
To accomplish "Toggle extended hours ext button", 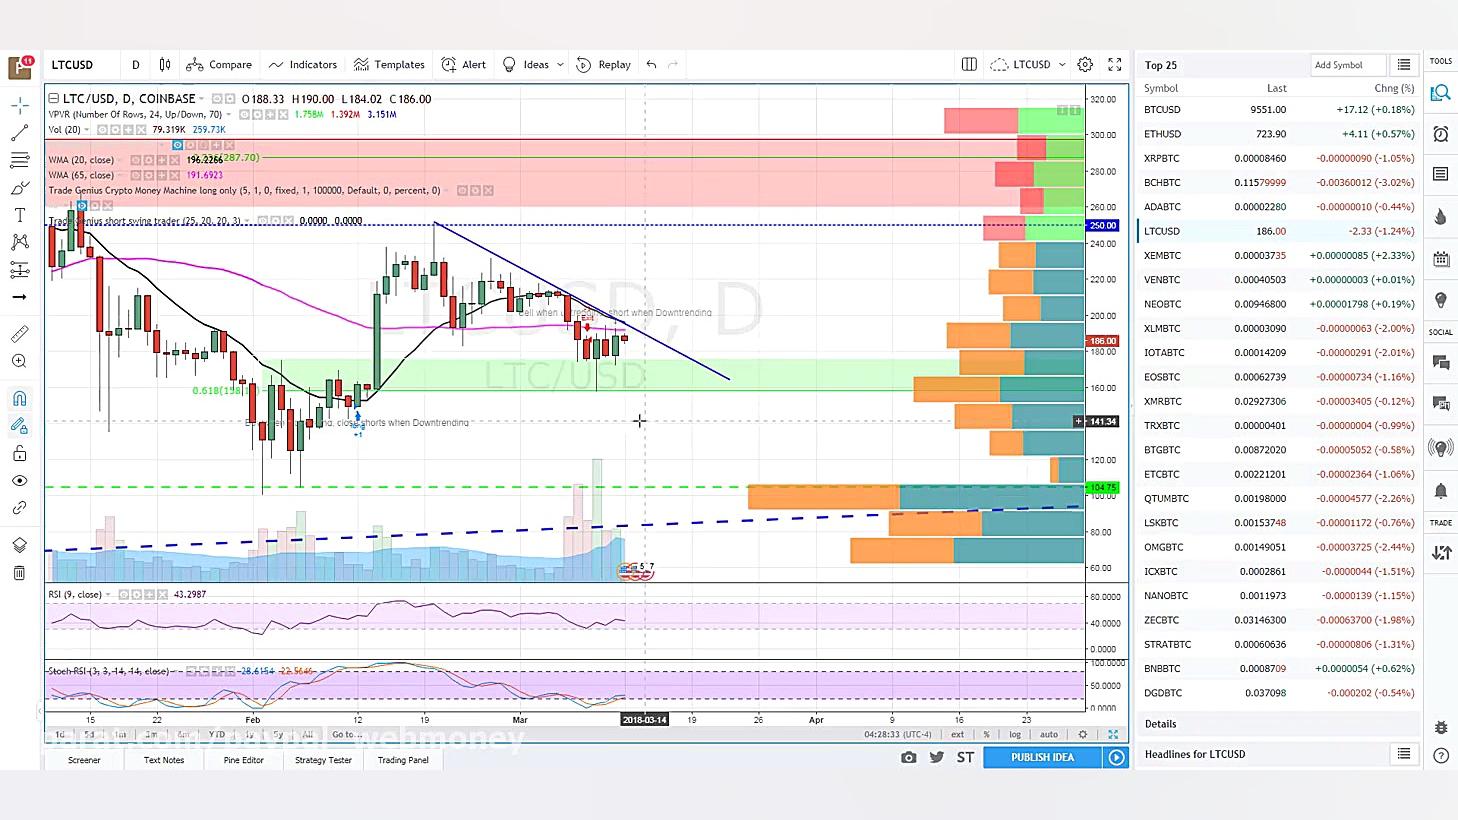I will tap(958, 735).
